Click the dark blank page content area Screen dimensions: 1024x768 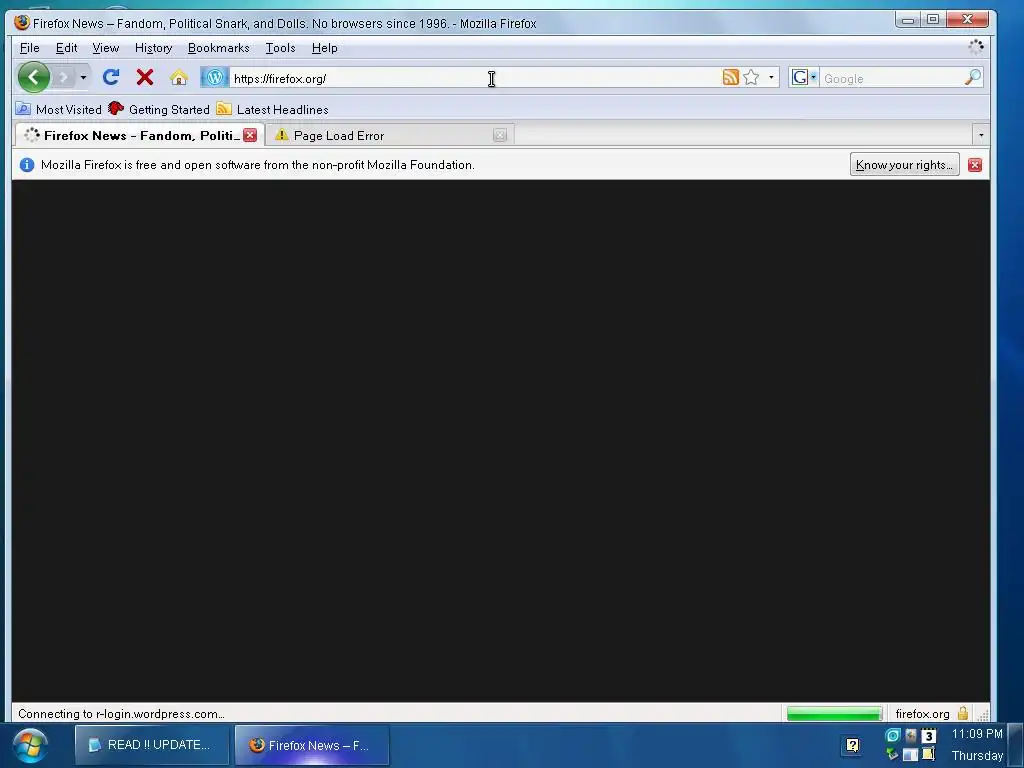pyautogui.click(x=501, y=441)
